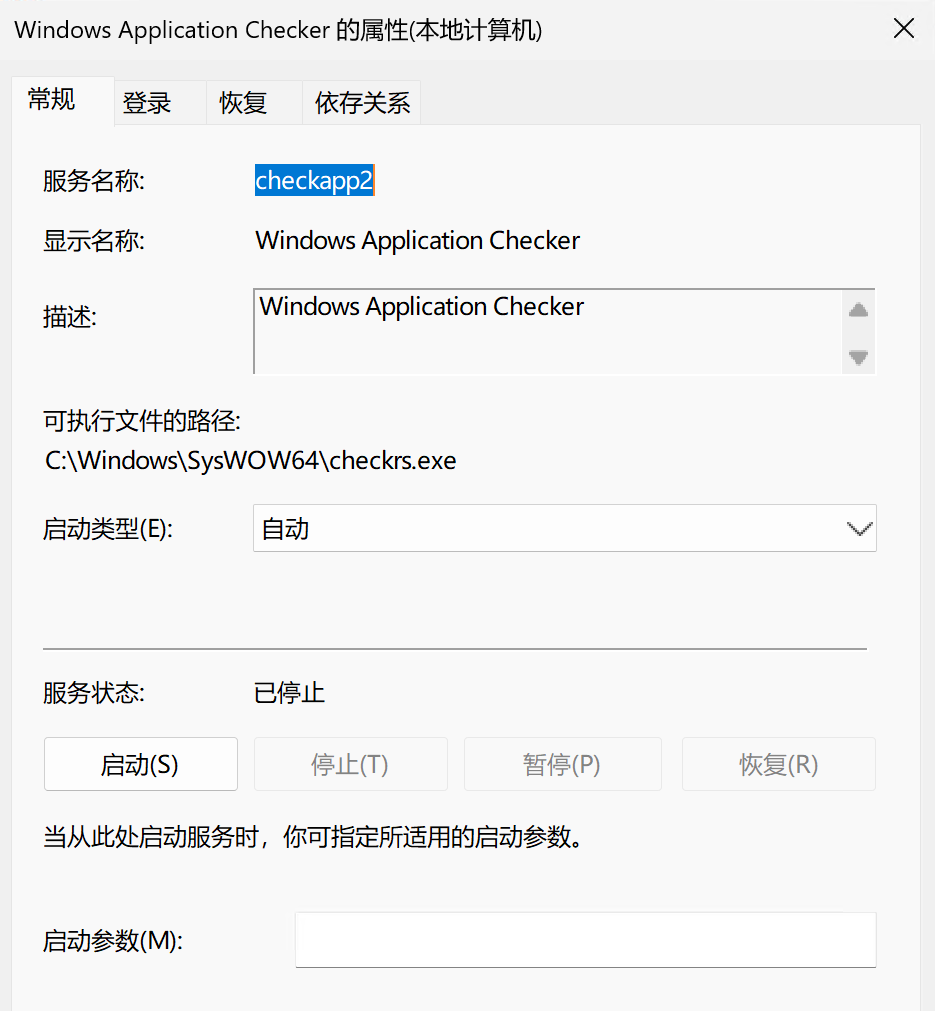Click the highlighted service name checkapp2
Viewport: 935px width, 1011px height.
tap(314, 180)
